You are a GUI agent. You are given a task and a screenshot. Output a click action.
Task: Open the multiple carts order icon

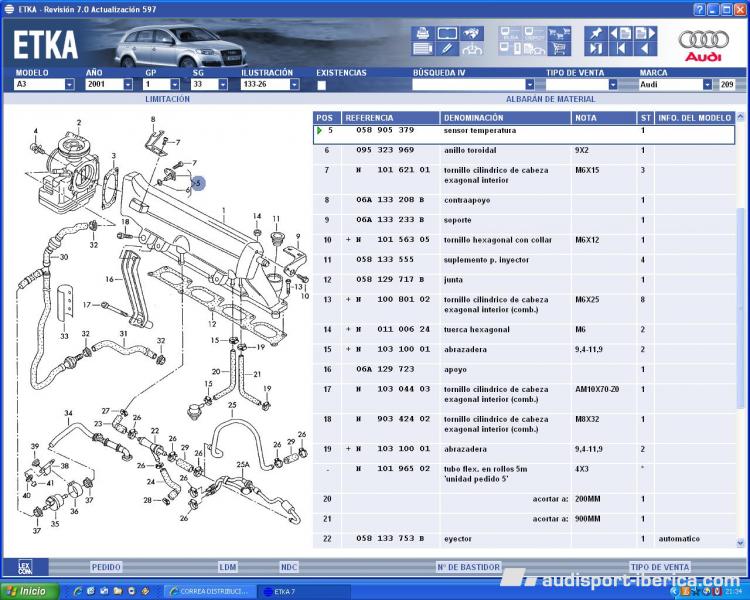559,33
